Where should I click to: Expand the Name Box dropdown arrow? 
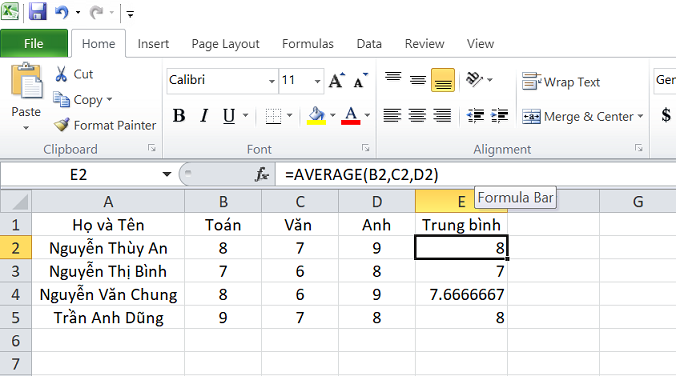point(166,175)
